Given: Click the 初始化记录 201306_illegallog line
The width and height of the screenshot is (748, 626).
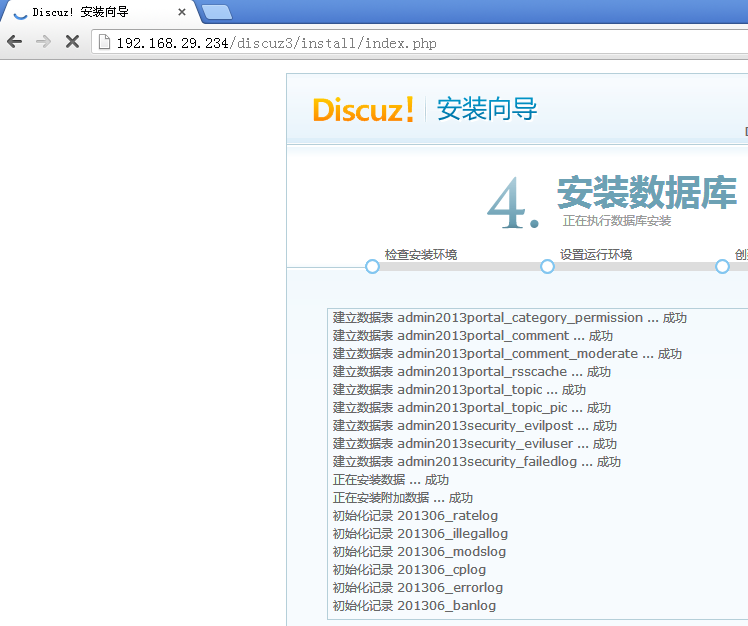Looking at the screenshot, I should pyautogui.click(x=420, y=534).
